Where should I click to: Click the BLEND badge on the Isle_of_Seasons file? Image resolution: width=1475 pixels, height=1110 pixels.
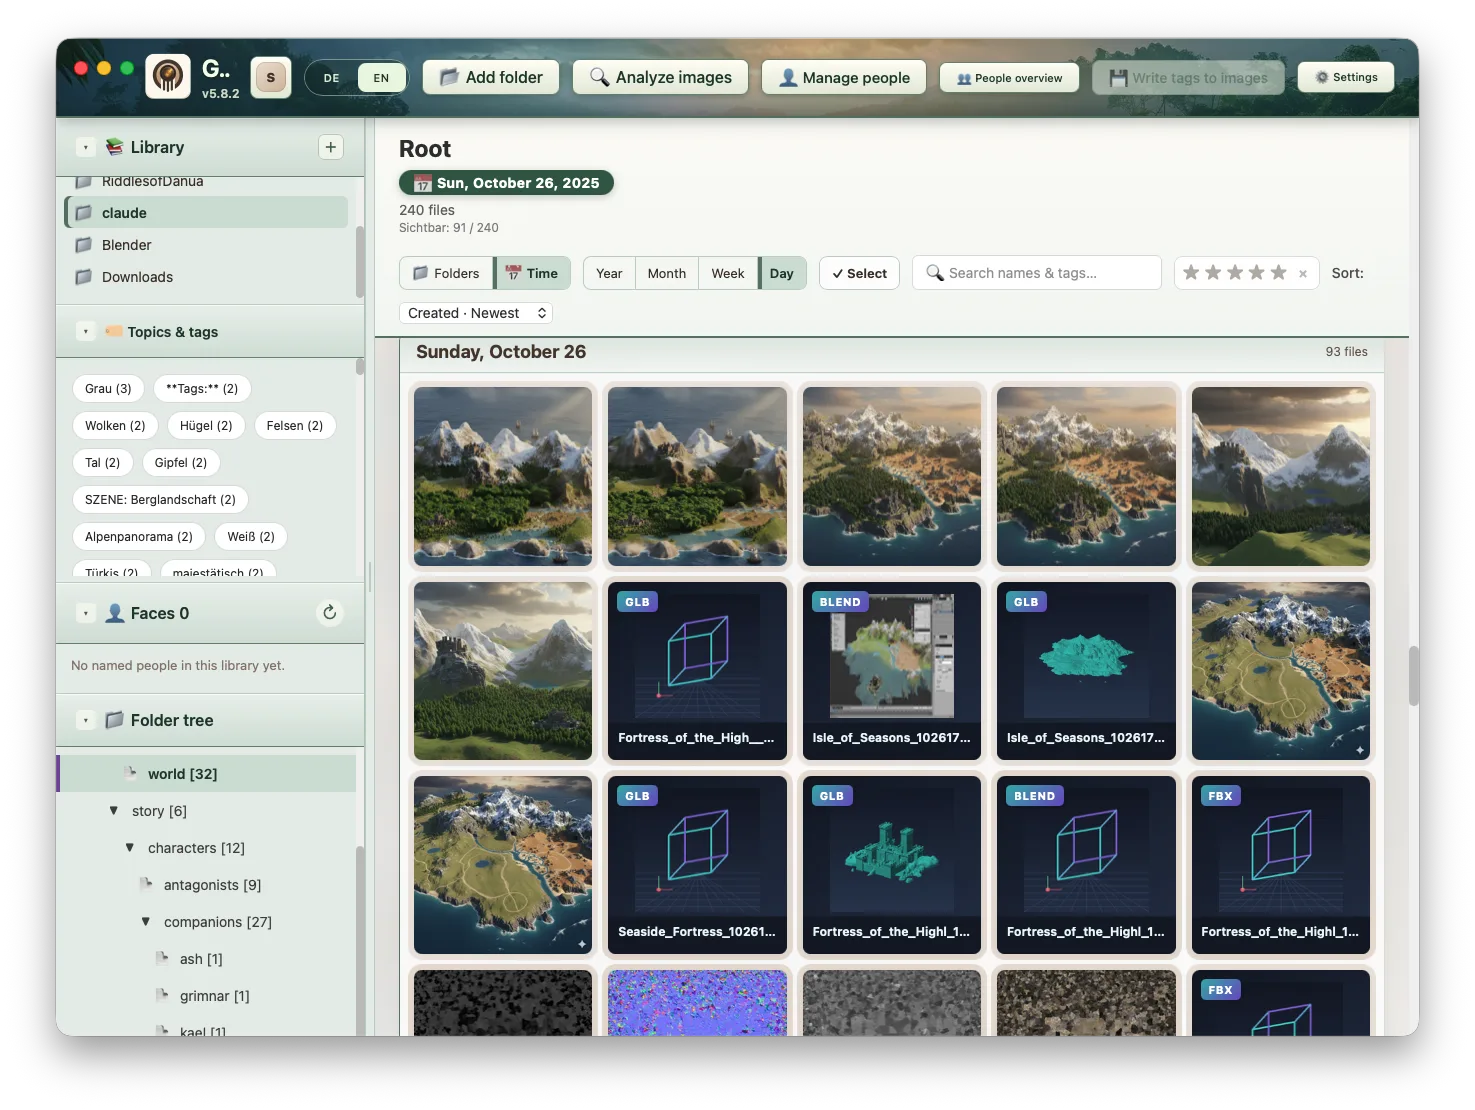(840, 602)
